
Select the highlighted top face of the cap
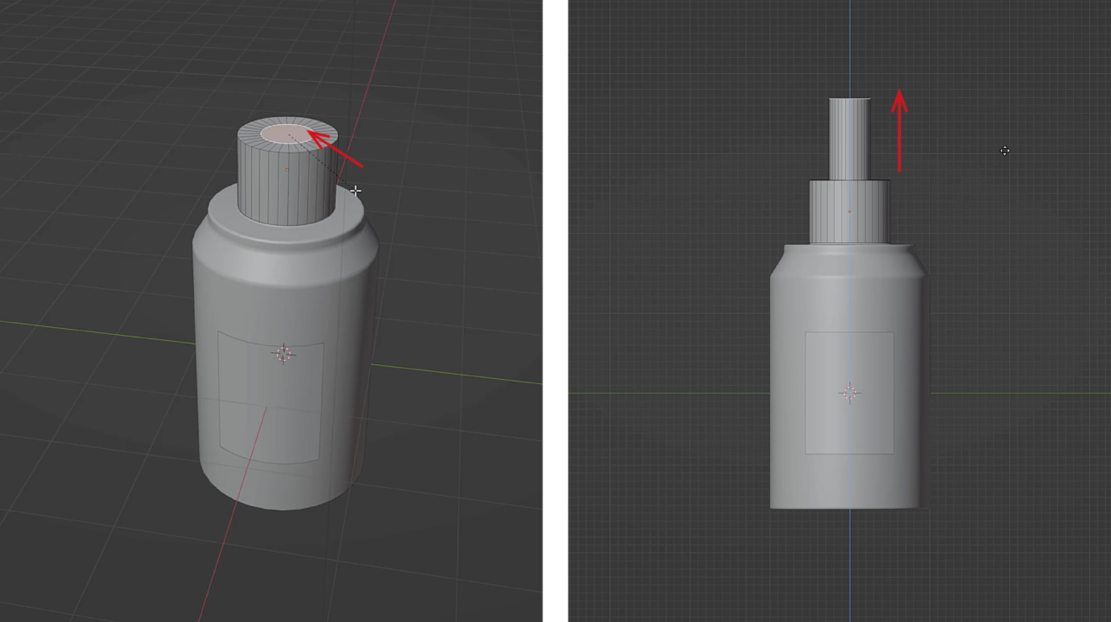[x=287, y=133]
